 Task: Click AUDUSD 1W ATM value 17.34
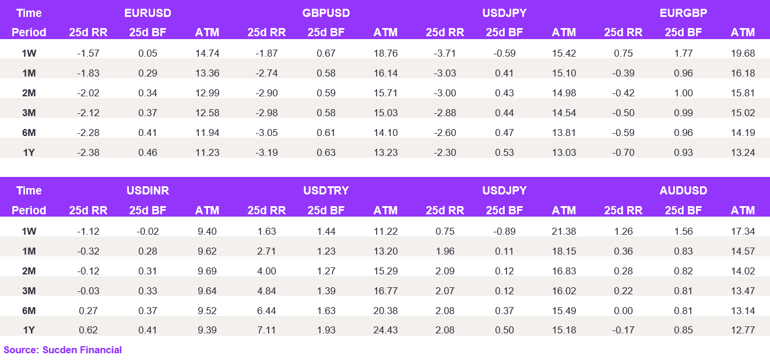(742, 231)
